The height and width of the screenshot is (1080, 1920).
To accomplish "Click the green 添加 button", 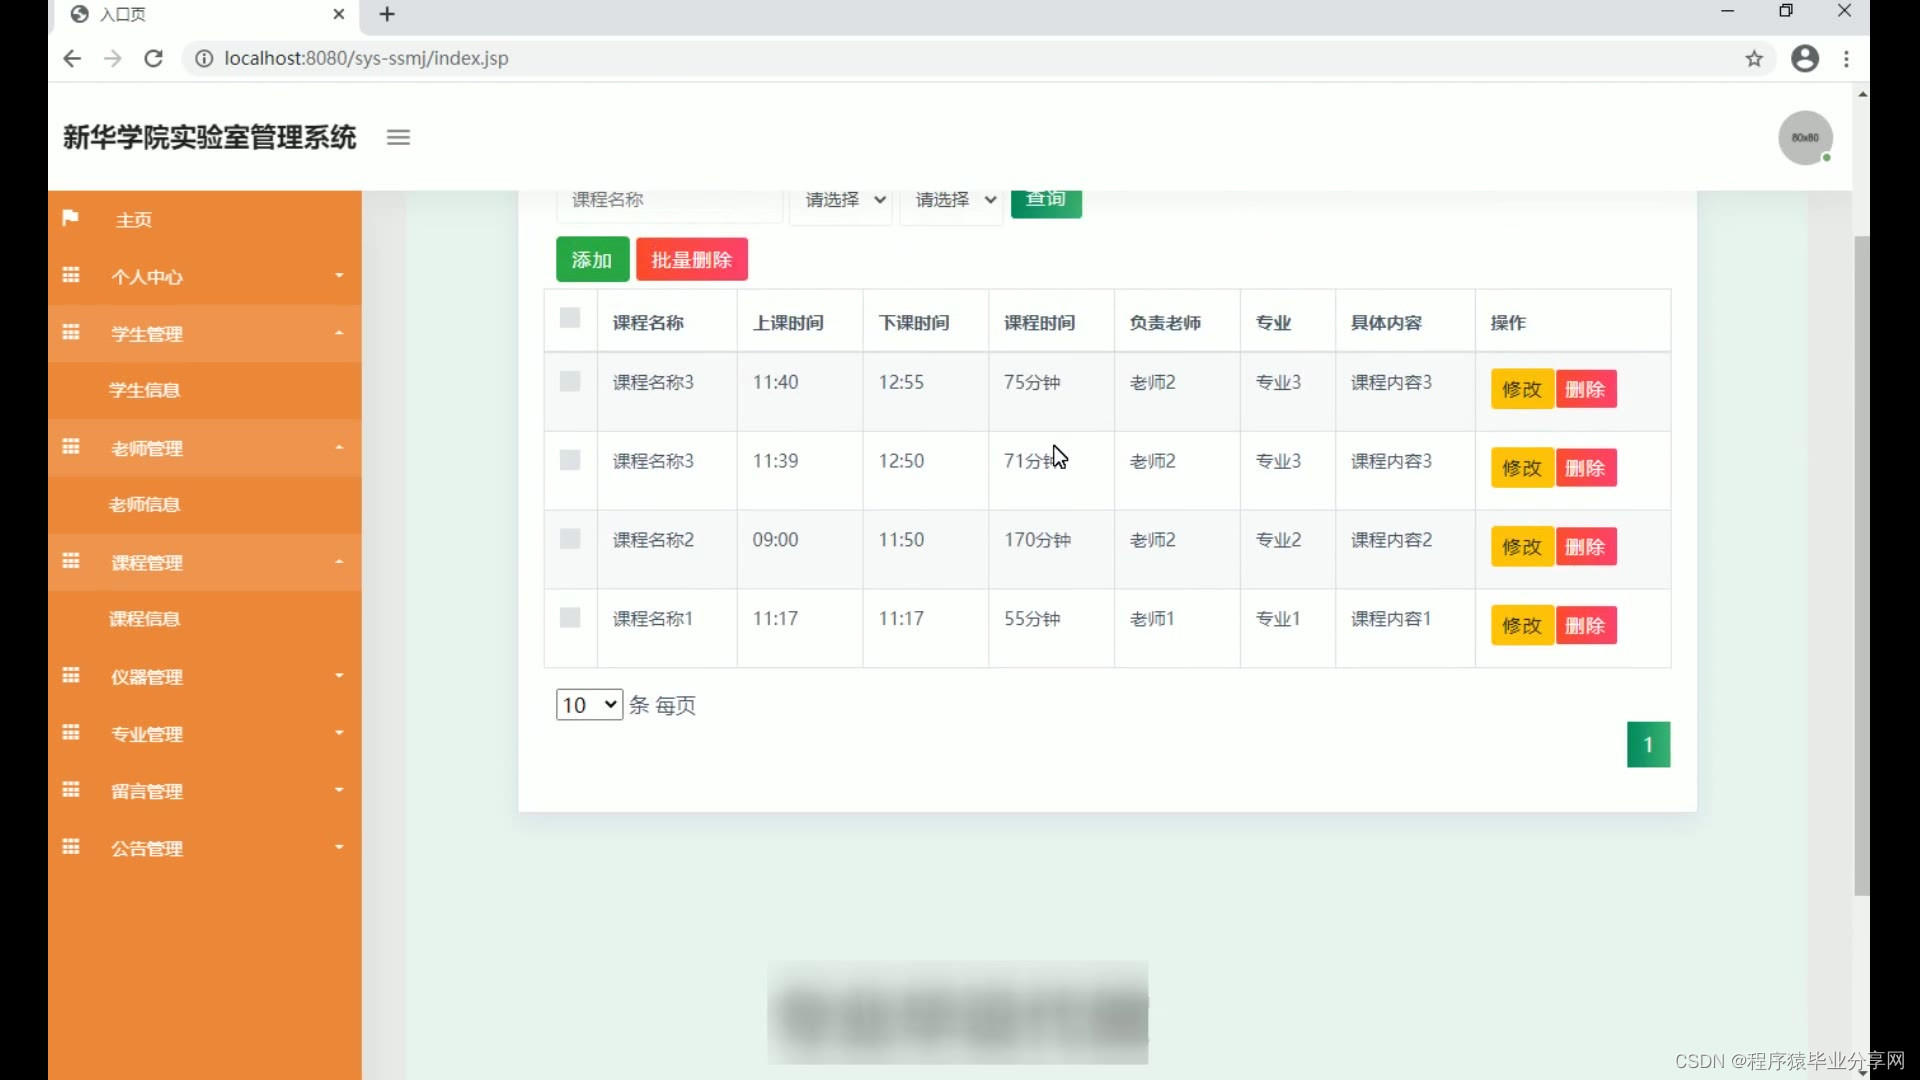I will click(592, 260).
